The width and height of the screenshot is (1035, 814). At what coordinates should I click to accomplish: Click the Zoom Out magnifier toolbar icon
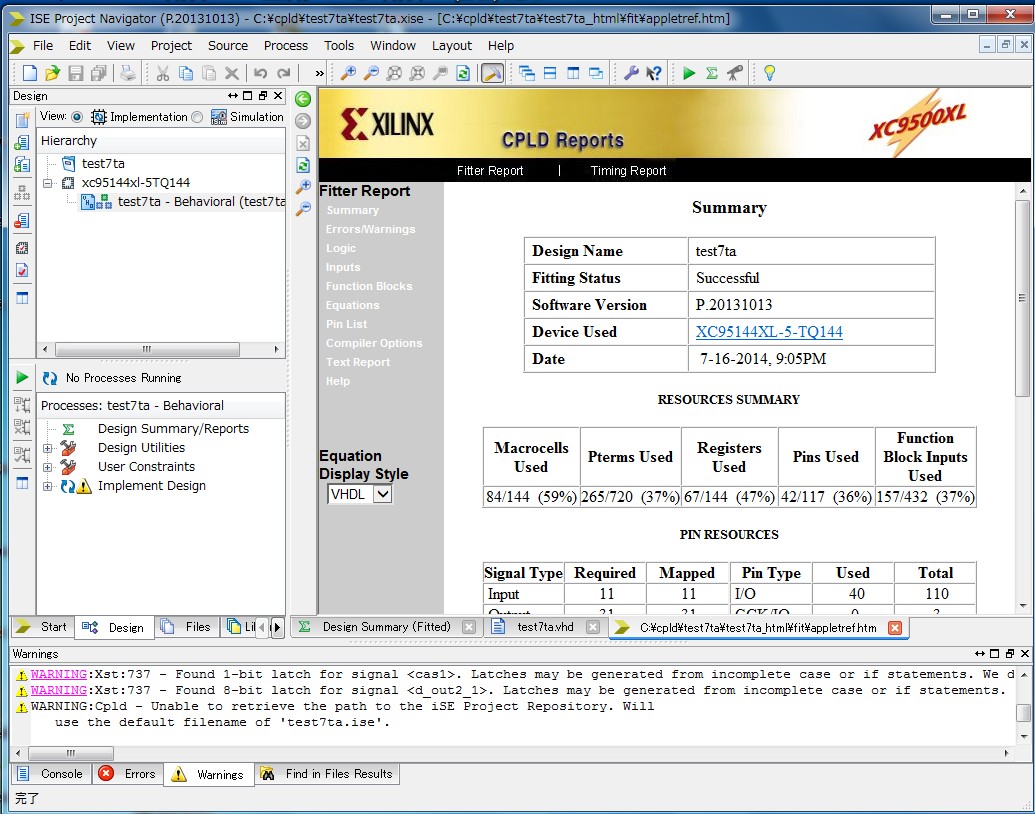tap(372, 73)
